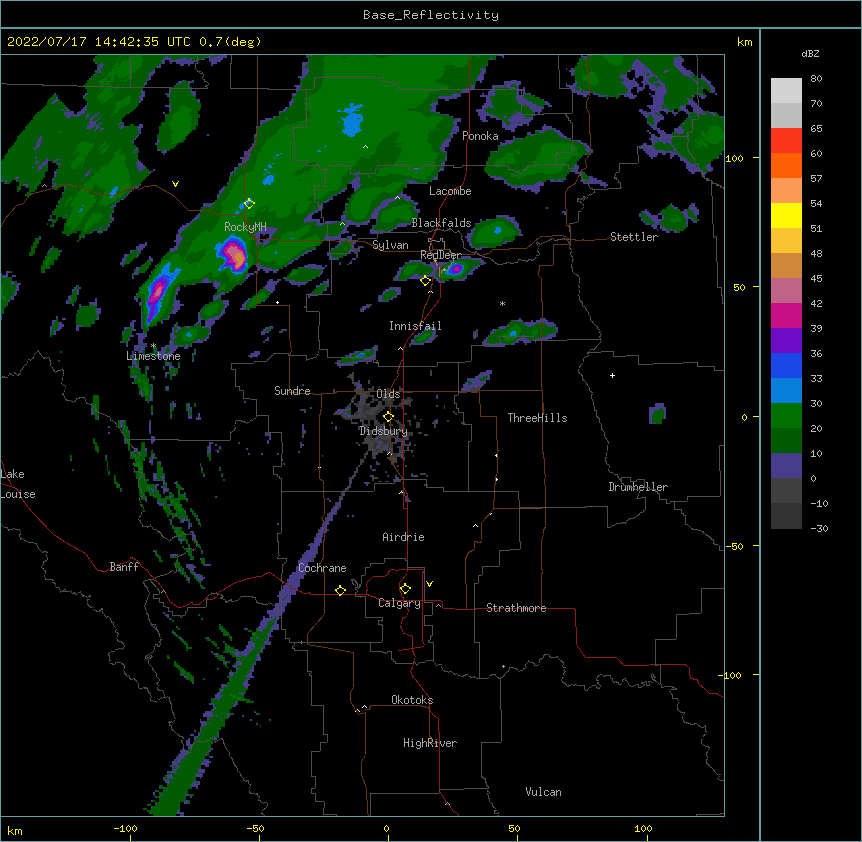This screenshot has width=862, height=842.
Task: Click the Limestone label
Action: point(153,356)
